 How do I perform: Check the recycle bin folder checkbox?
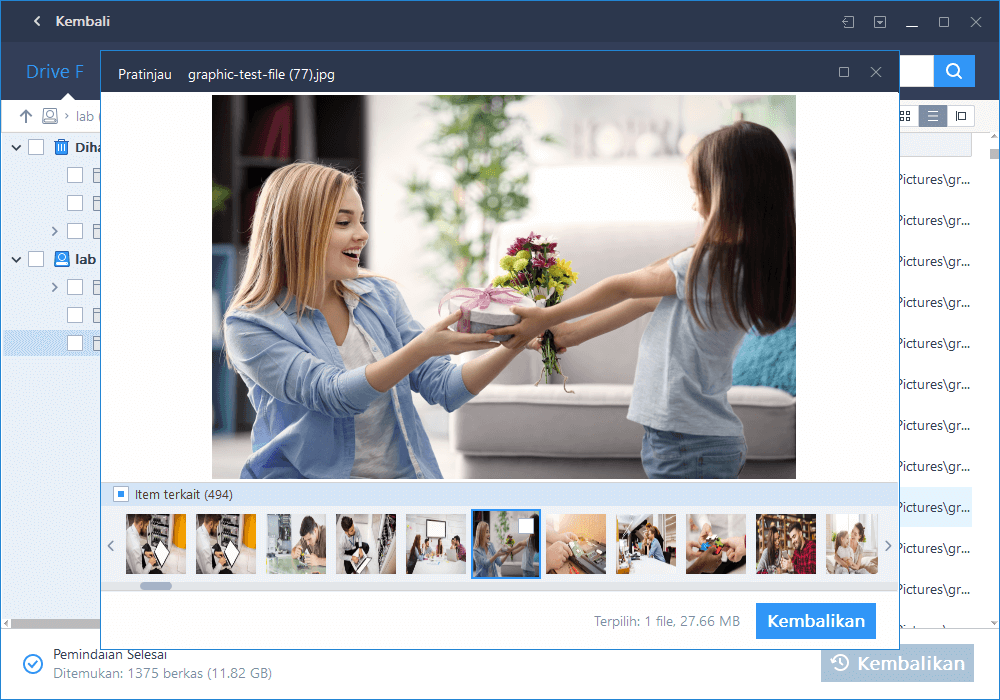[x=36, y=147]
